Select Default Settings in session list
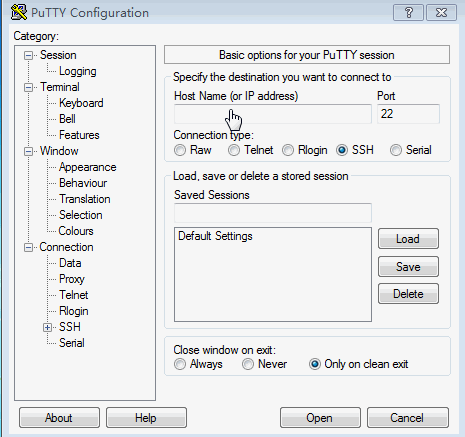 [215, 236]
